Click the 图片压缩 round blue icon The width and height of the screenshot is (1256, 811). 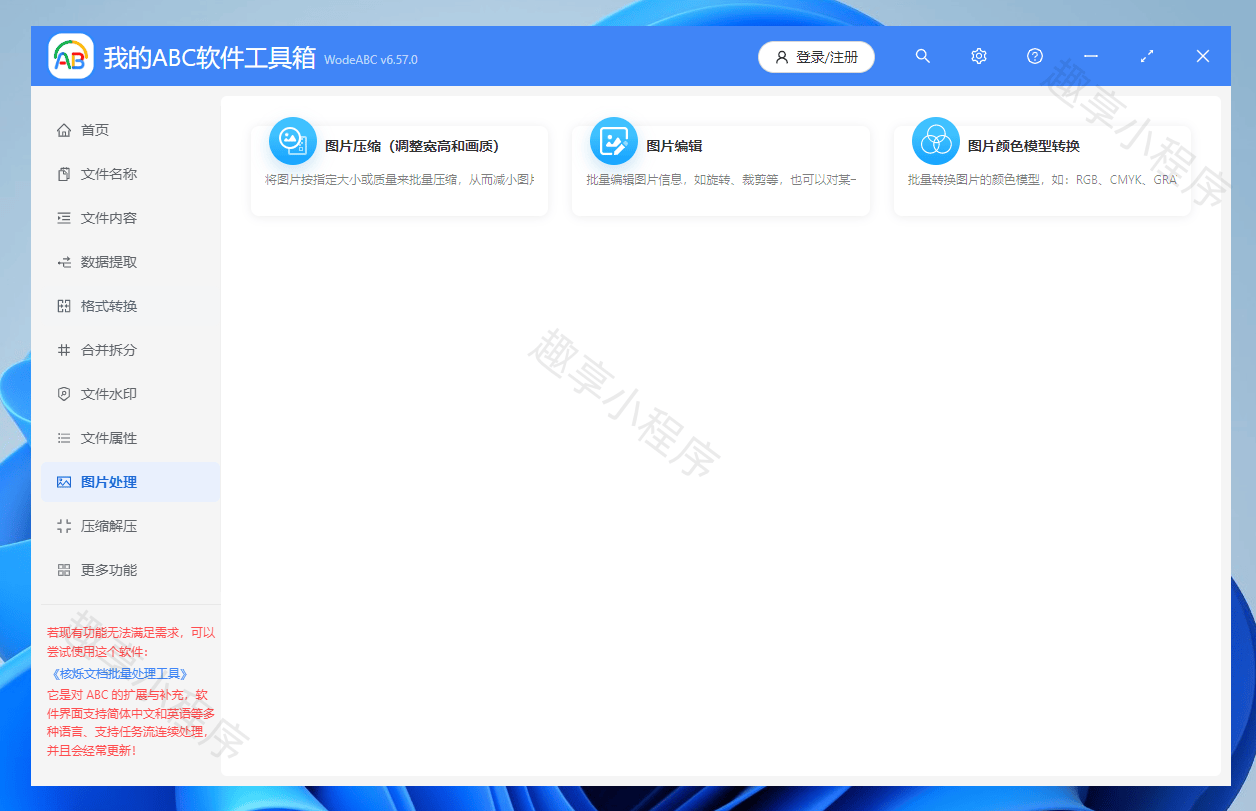tap(293, 141)
